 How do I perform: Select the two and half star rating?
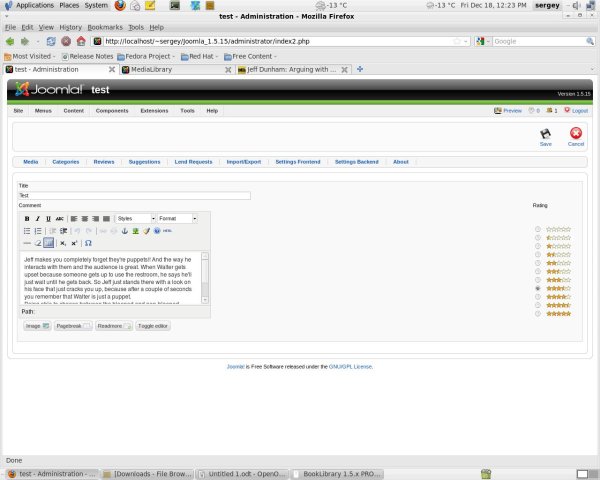click(x=538, y=271)
